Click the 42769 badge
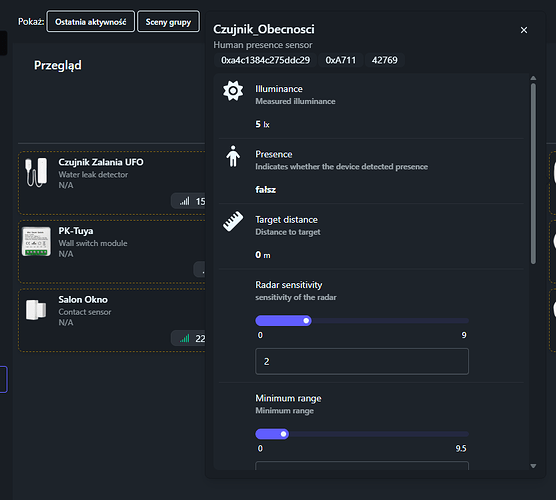This screenshot has width=556, height=500. pos(385,60)
